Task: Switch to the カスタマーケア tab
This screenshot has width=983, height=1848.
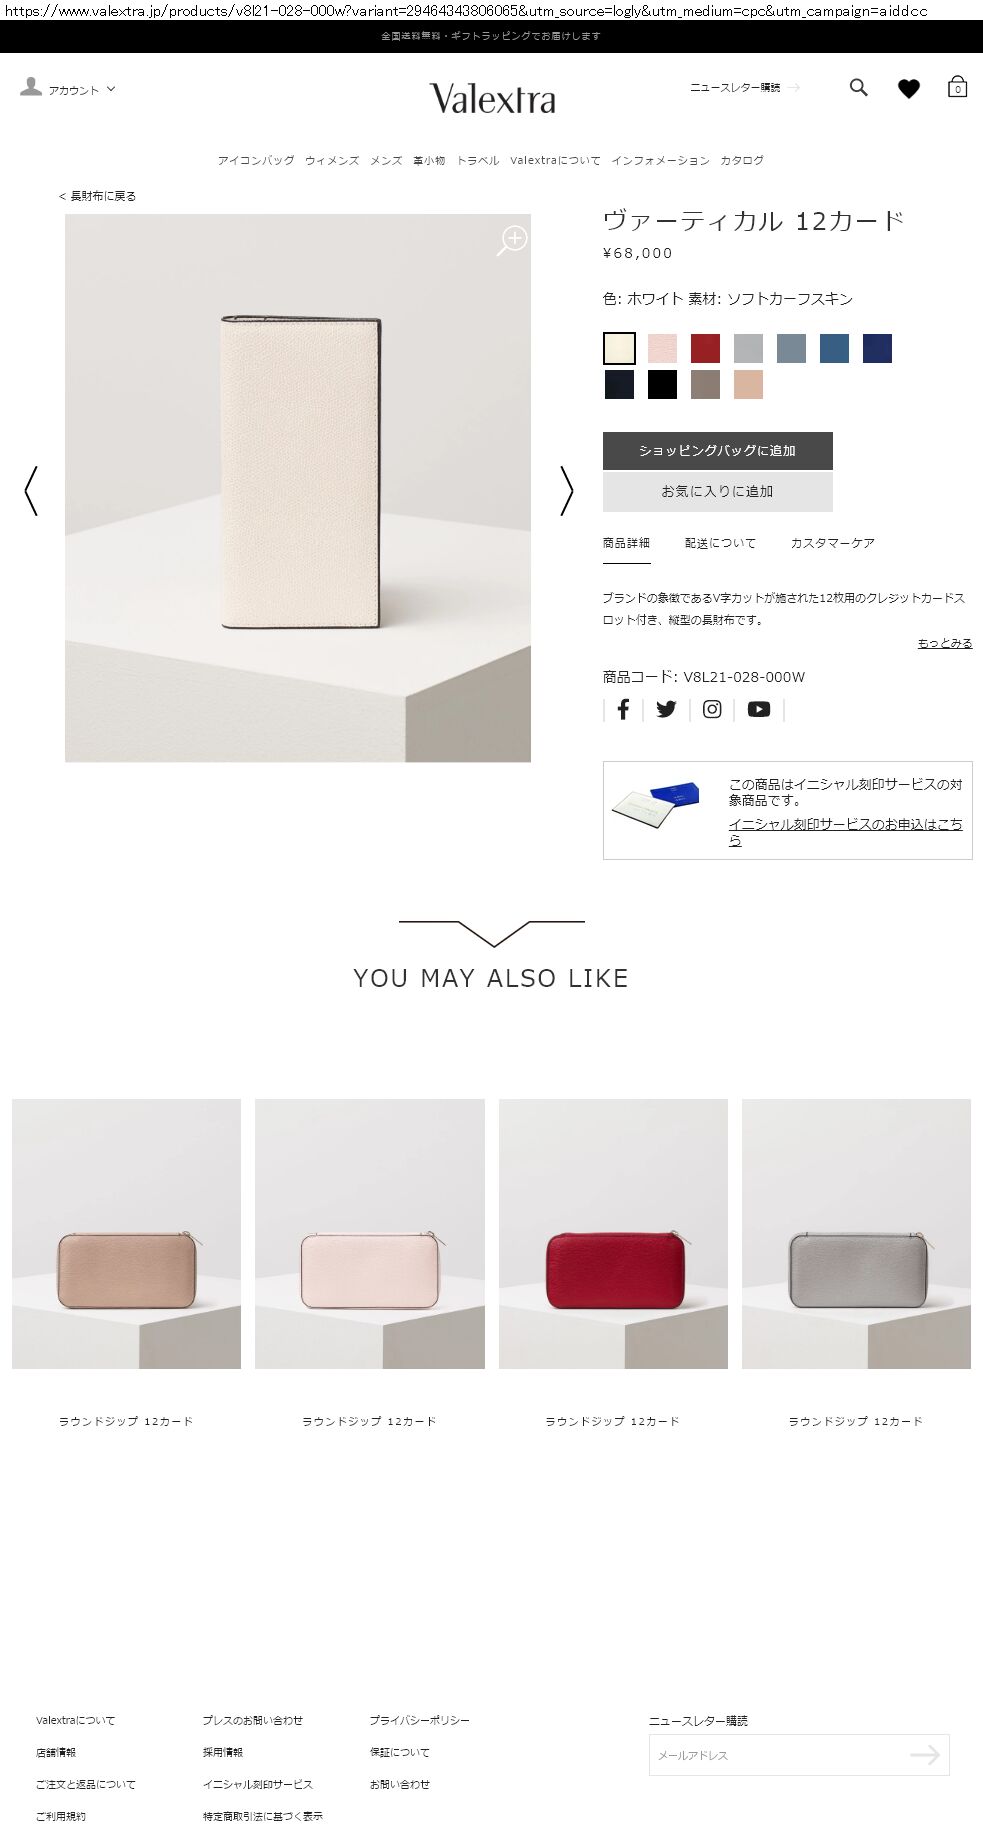Action: (x=832, y=543)
